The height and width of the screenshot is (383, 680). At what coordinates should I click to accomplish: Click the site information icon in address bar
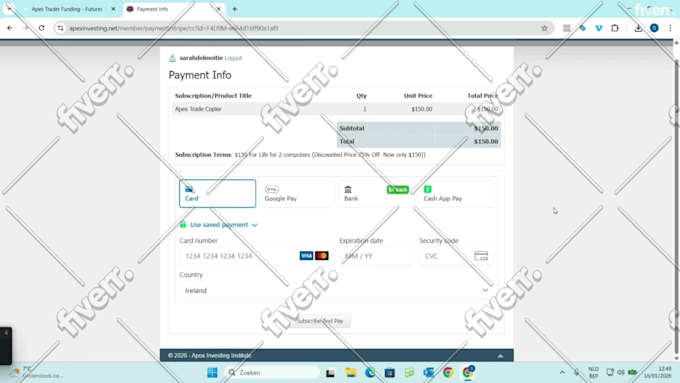(60, 28)
